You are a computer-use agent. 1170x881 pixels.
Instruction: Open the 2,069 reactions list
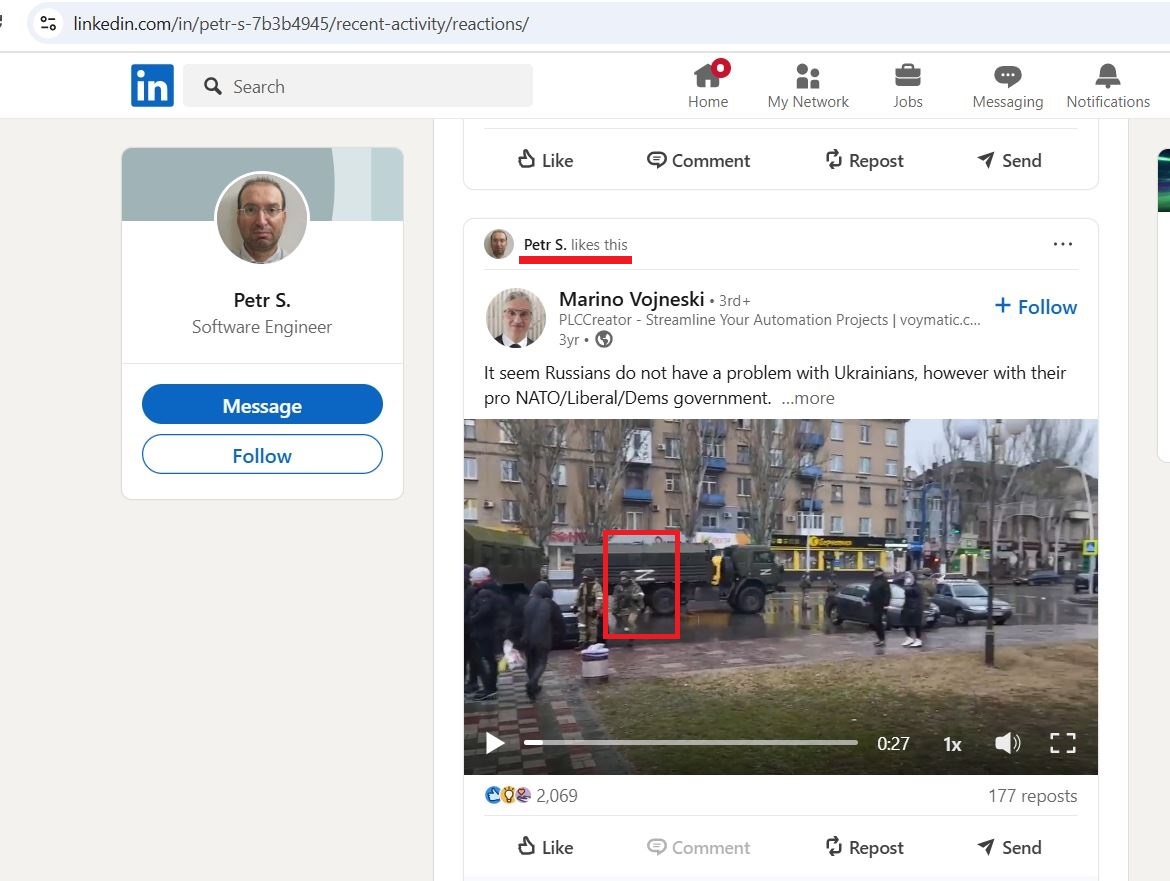click(531, 795)
